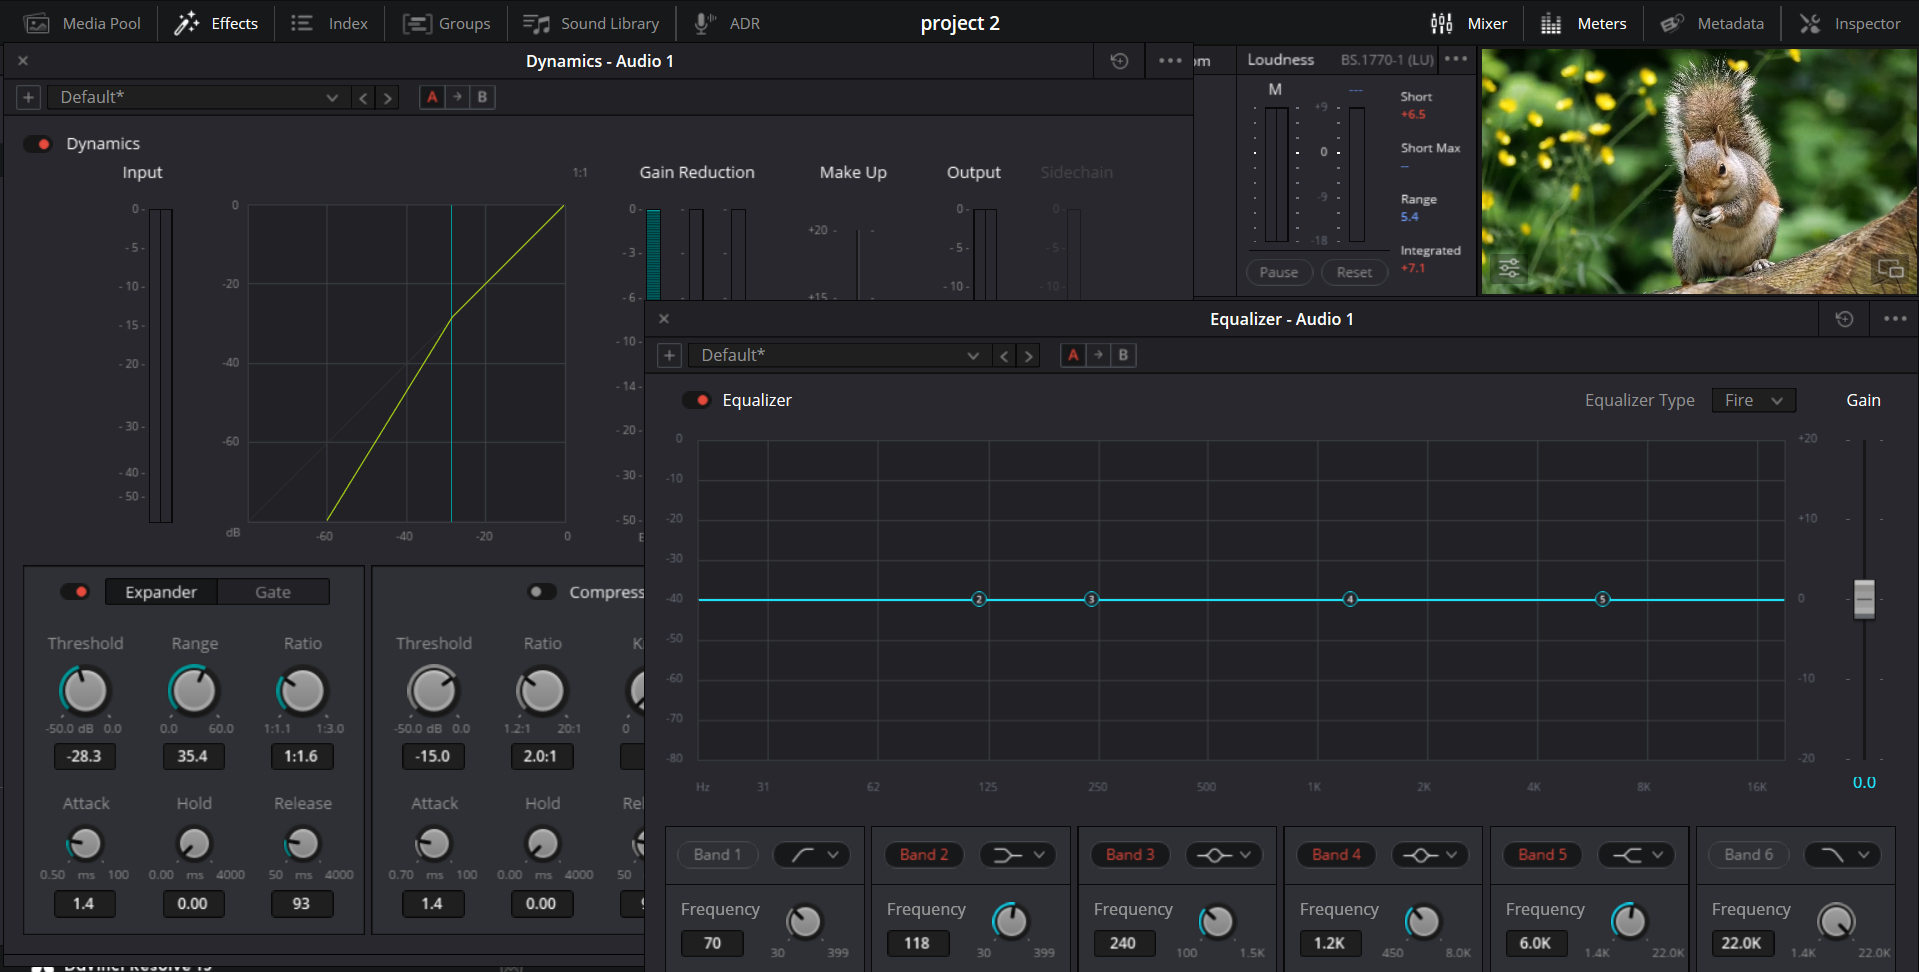Click the Equalizer Gain slider handle
1919x972 pixels.
1864,599
